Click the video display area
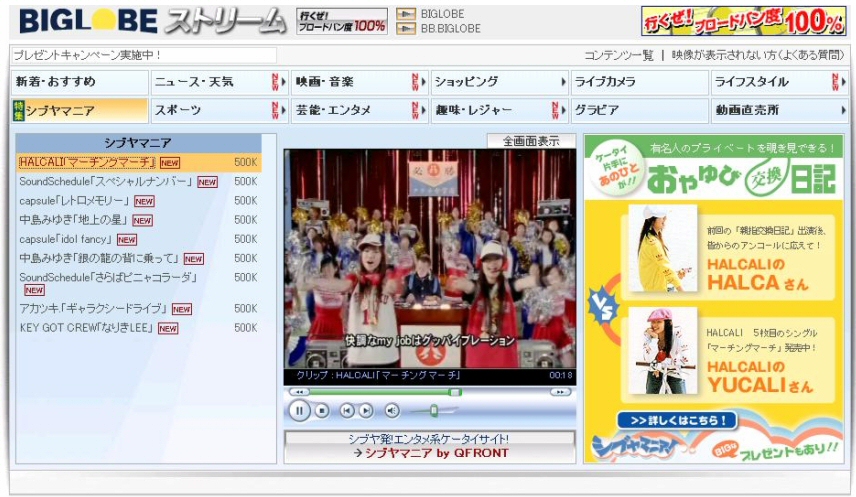Screen dimensions: 856x497 click(x=430, y=259)
